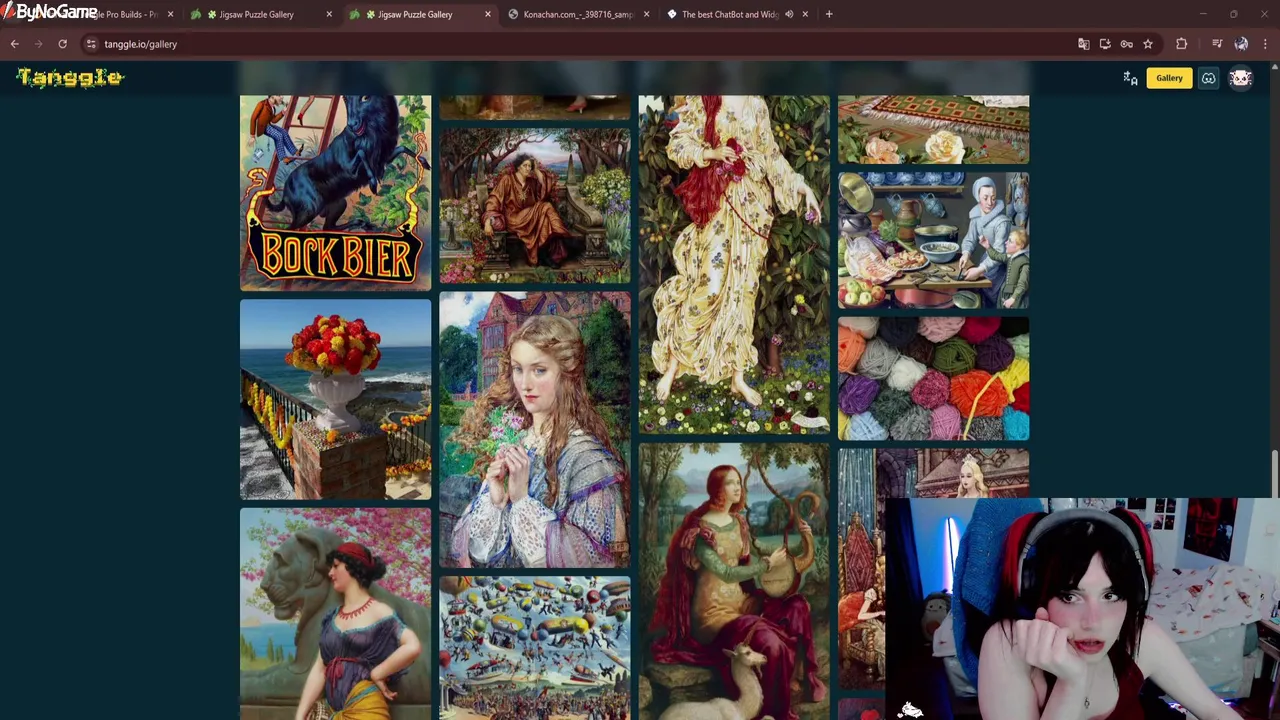Open the browser three-dot menu
Image resolution: width=1280 pixels, height=720 pixels.
(x=1265, y=44)
